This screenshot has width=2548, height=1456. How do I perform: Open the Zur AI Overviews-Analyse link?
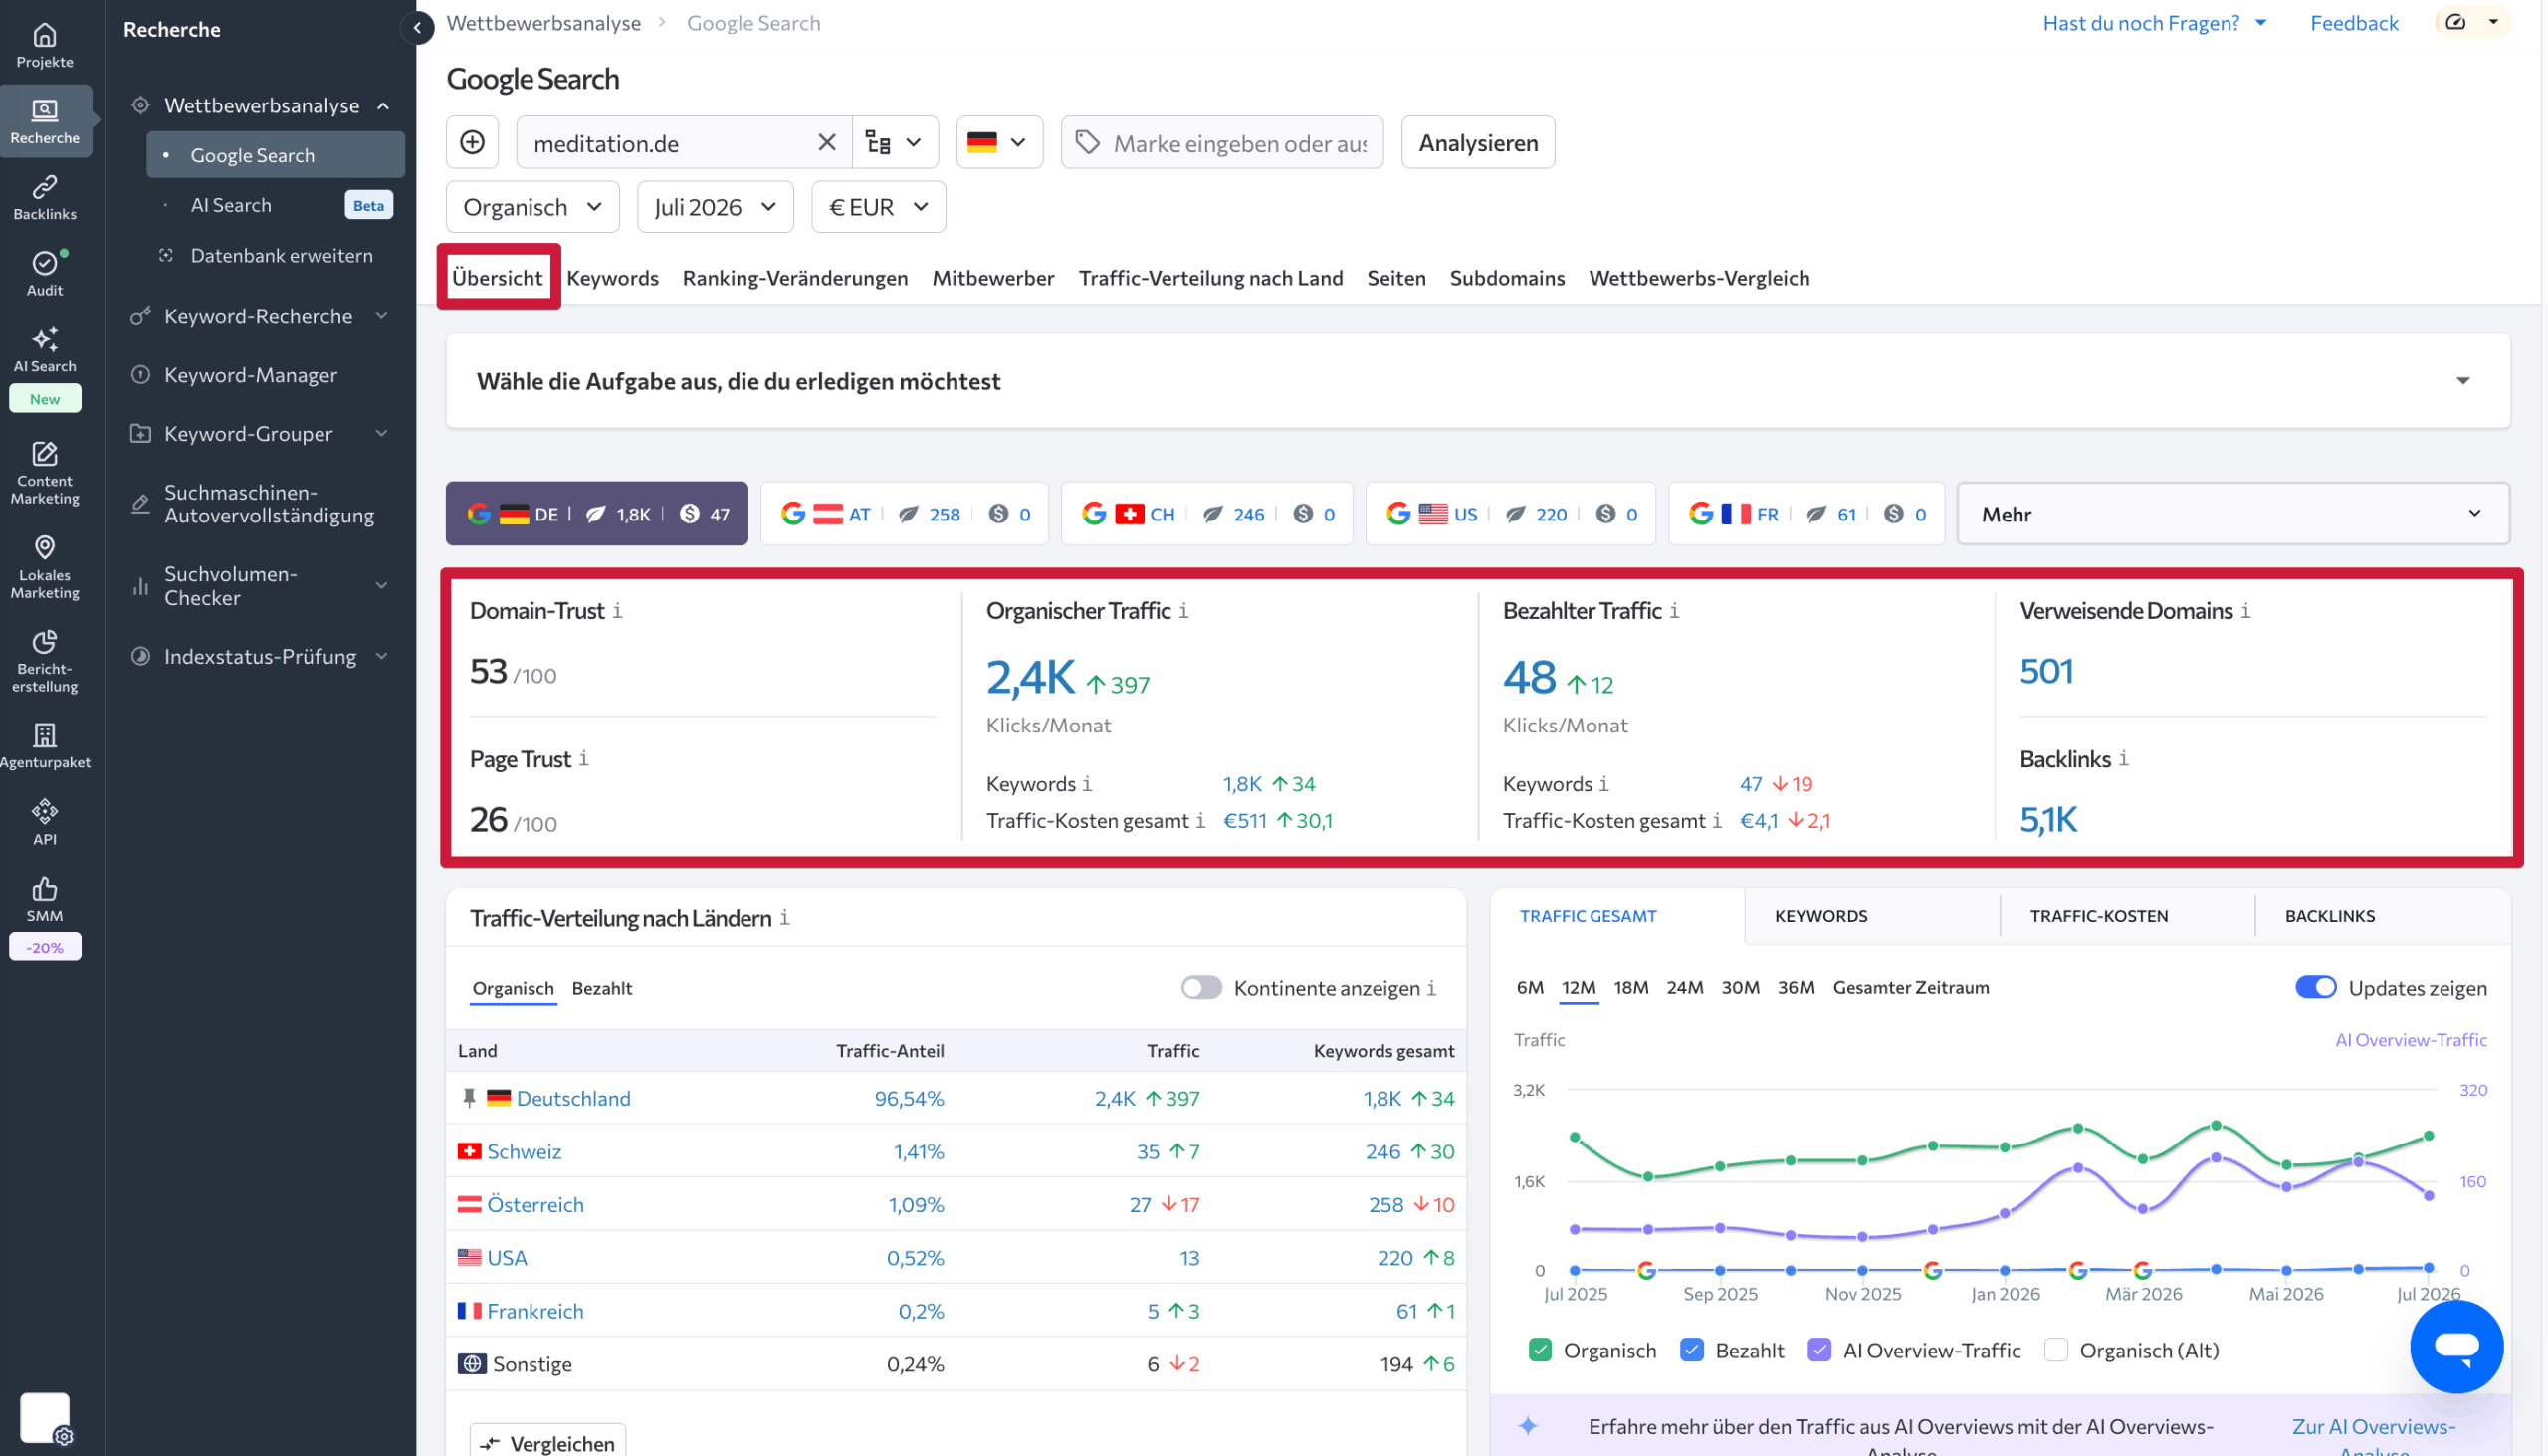click(2374, 1436)
